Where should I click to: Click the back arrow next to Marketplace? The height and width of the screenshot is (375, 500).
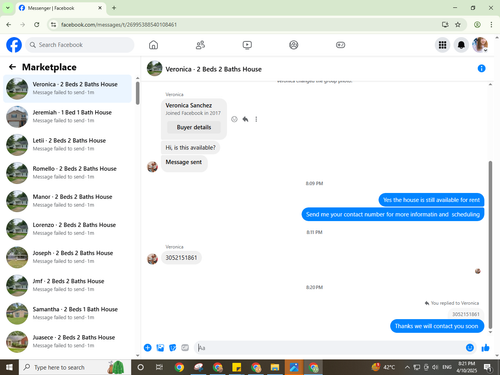(12, 67)
